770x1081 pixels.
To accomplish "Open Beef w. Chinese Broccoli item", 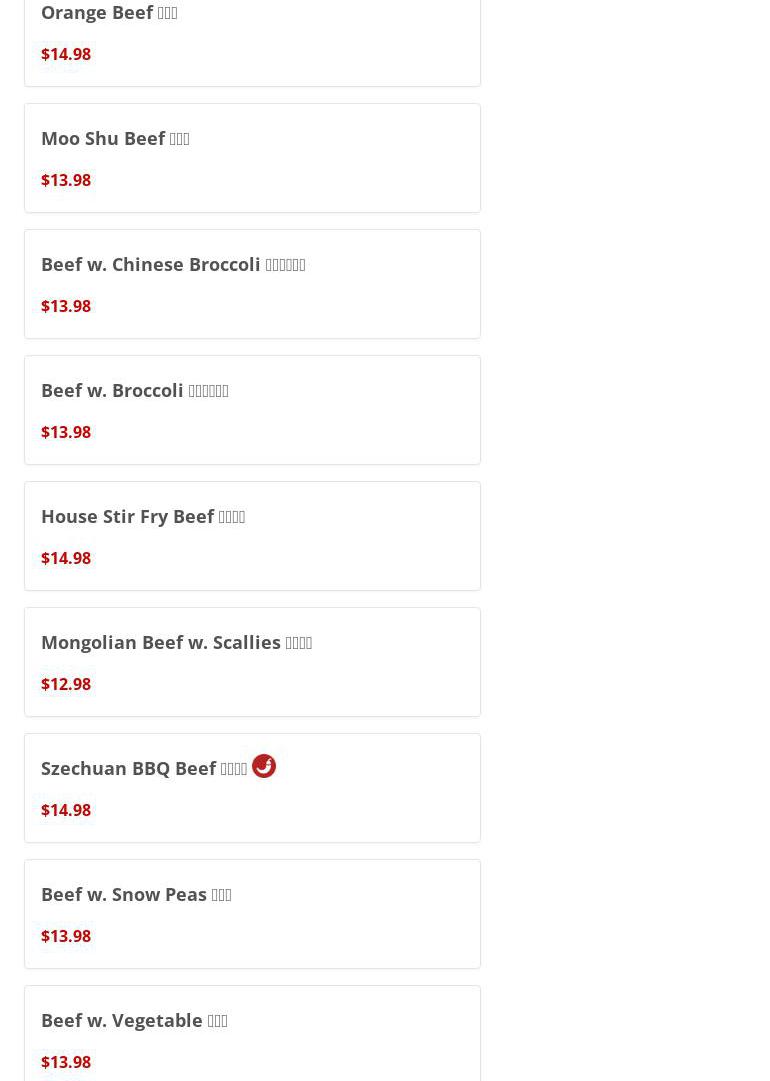I will point(173,265).
